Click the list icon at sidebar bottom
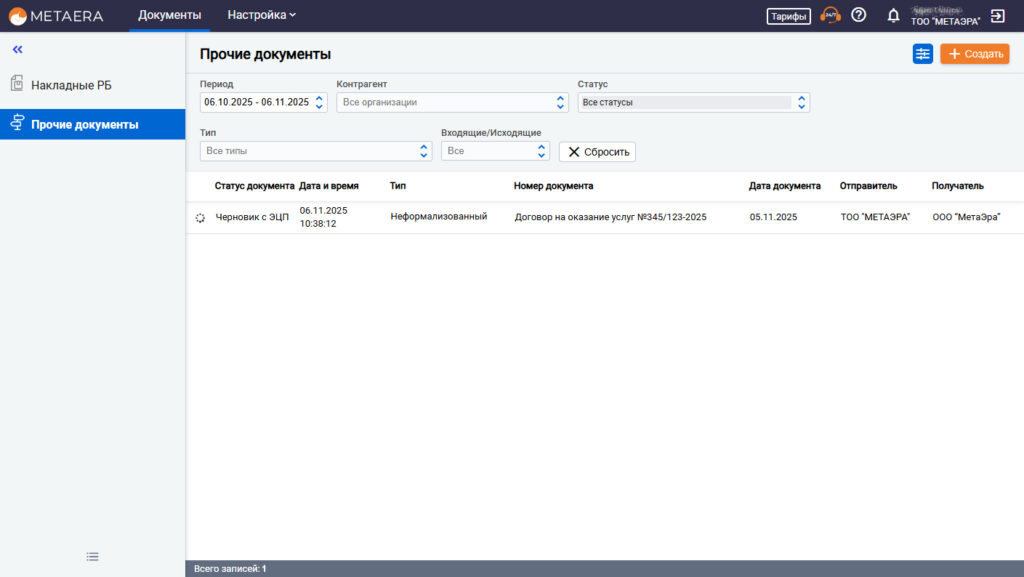Viewport: 1024px width, 577px height. coord(92,556)
